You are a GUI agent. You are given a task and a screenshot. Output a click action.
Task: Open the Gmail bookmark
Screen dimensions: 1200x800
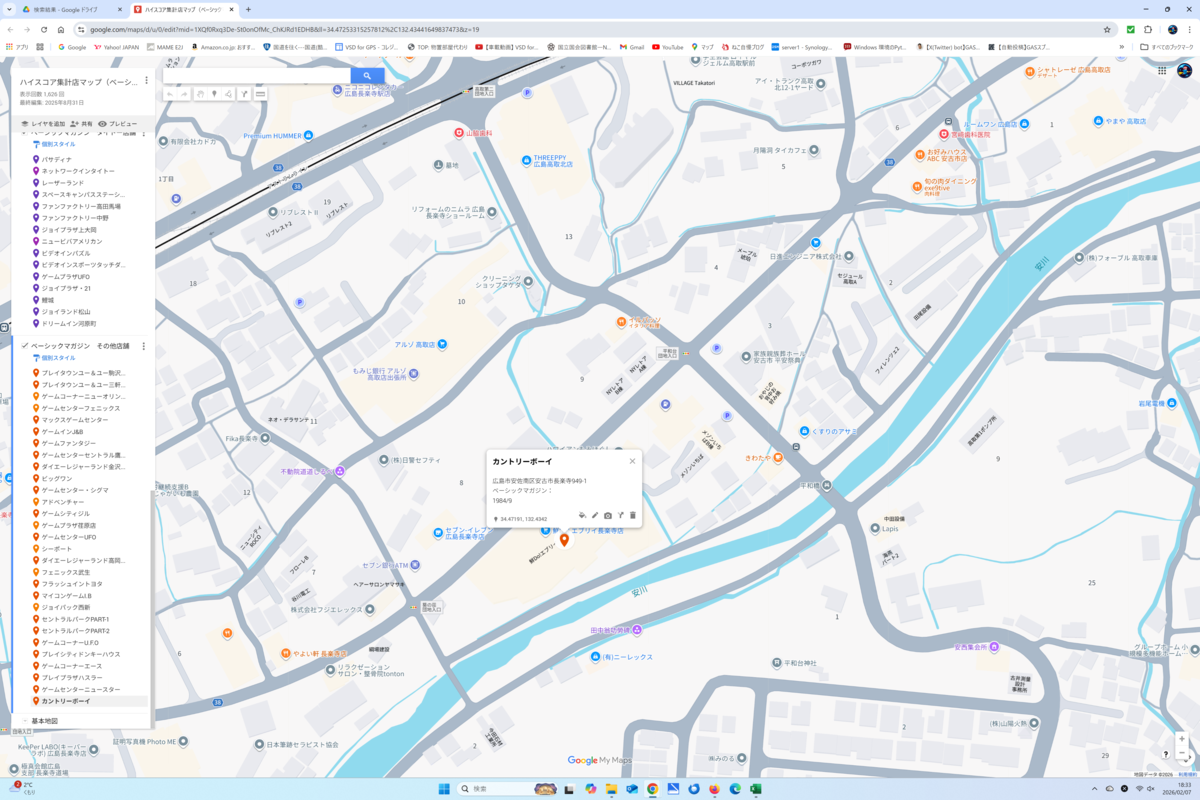[x=632, y=46]
